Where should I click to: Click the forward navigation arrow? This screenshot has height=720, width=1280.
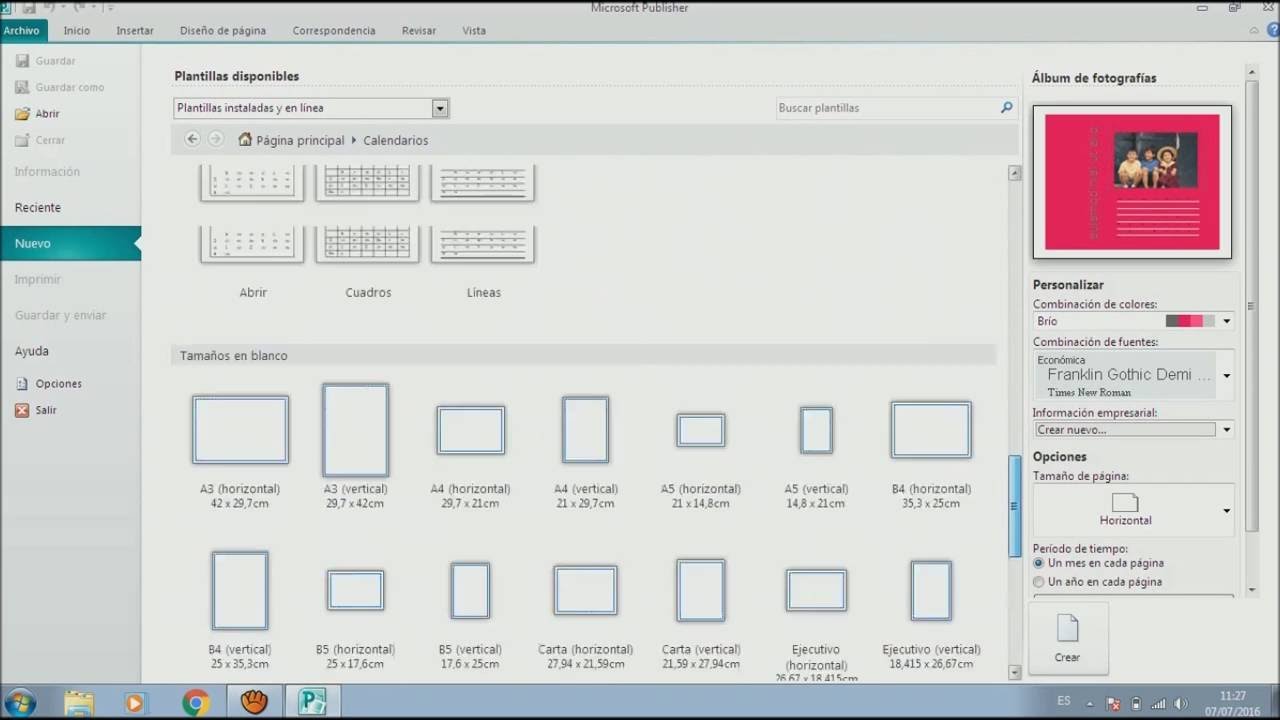tap(215, 139)
